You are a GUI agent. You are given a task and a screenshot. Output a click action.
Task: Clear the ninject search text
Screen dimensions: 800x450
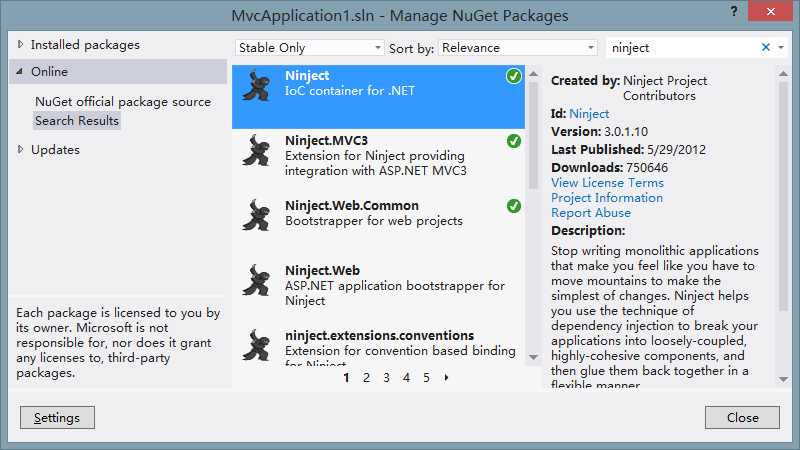point(765,47)
